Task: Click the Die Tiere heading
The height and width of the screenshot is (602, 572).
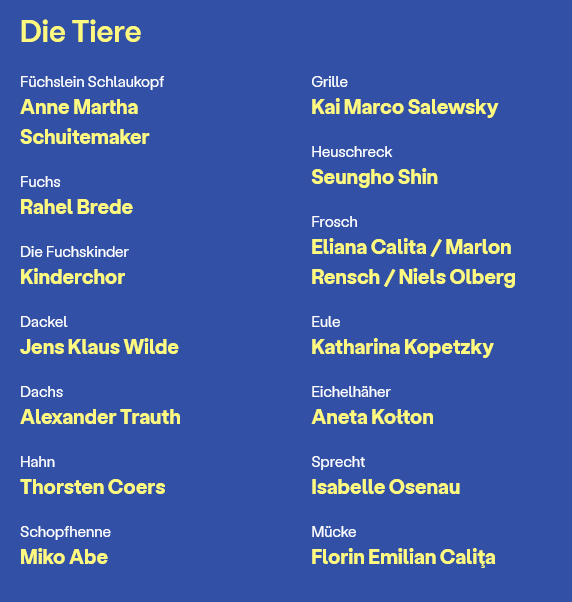Action: [81, 31]
